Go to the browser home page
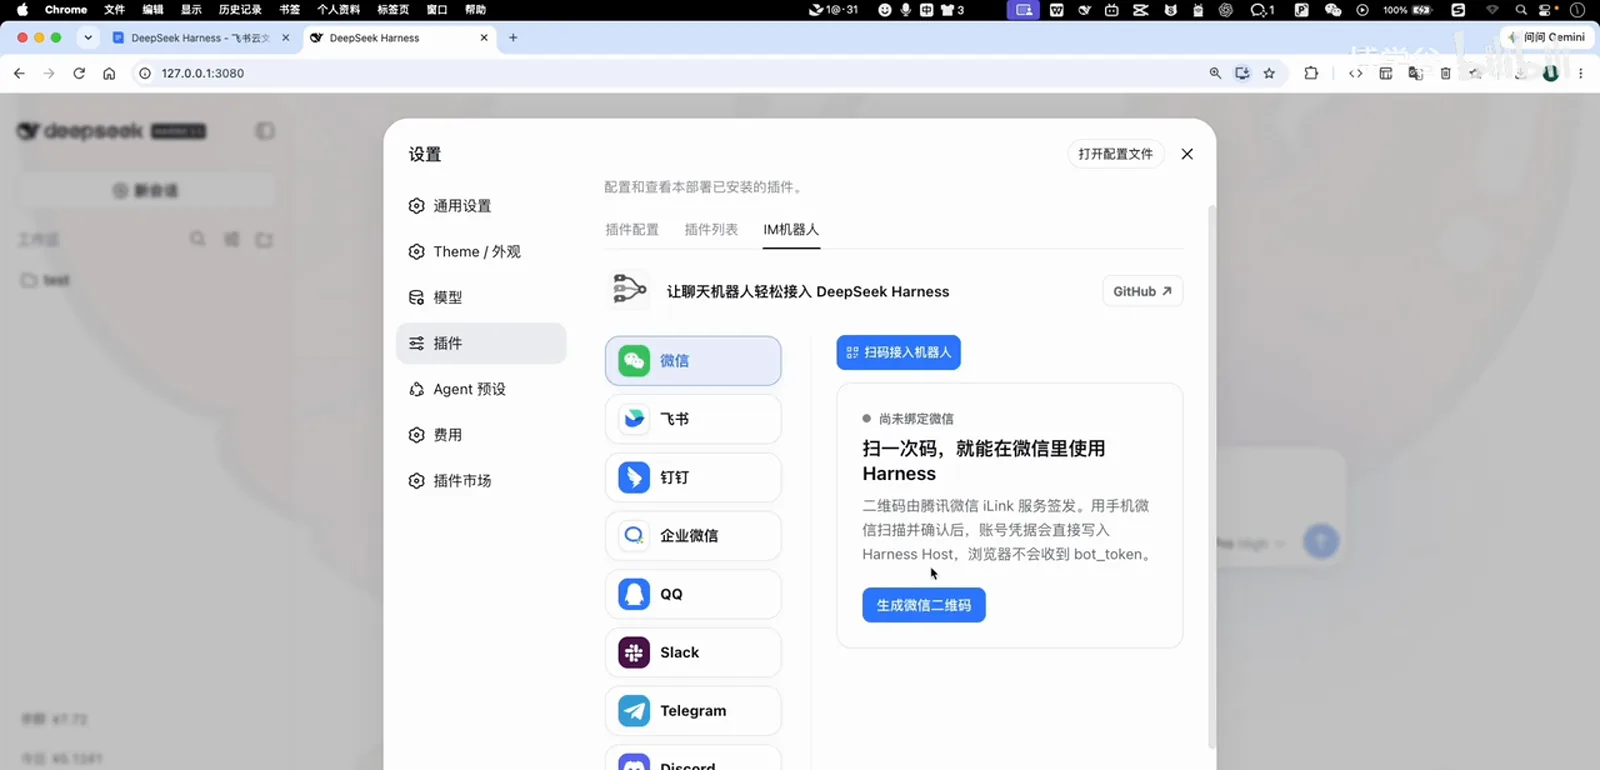The width and height of the screenshot is (1600, 770). point(109,73)
